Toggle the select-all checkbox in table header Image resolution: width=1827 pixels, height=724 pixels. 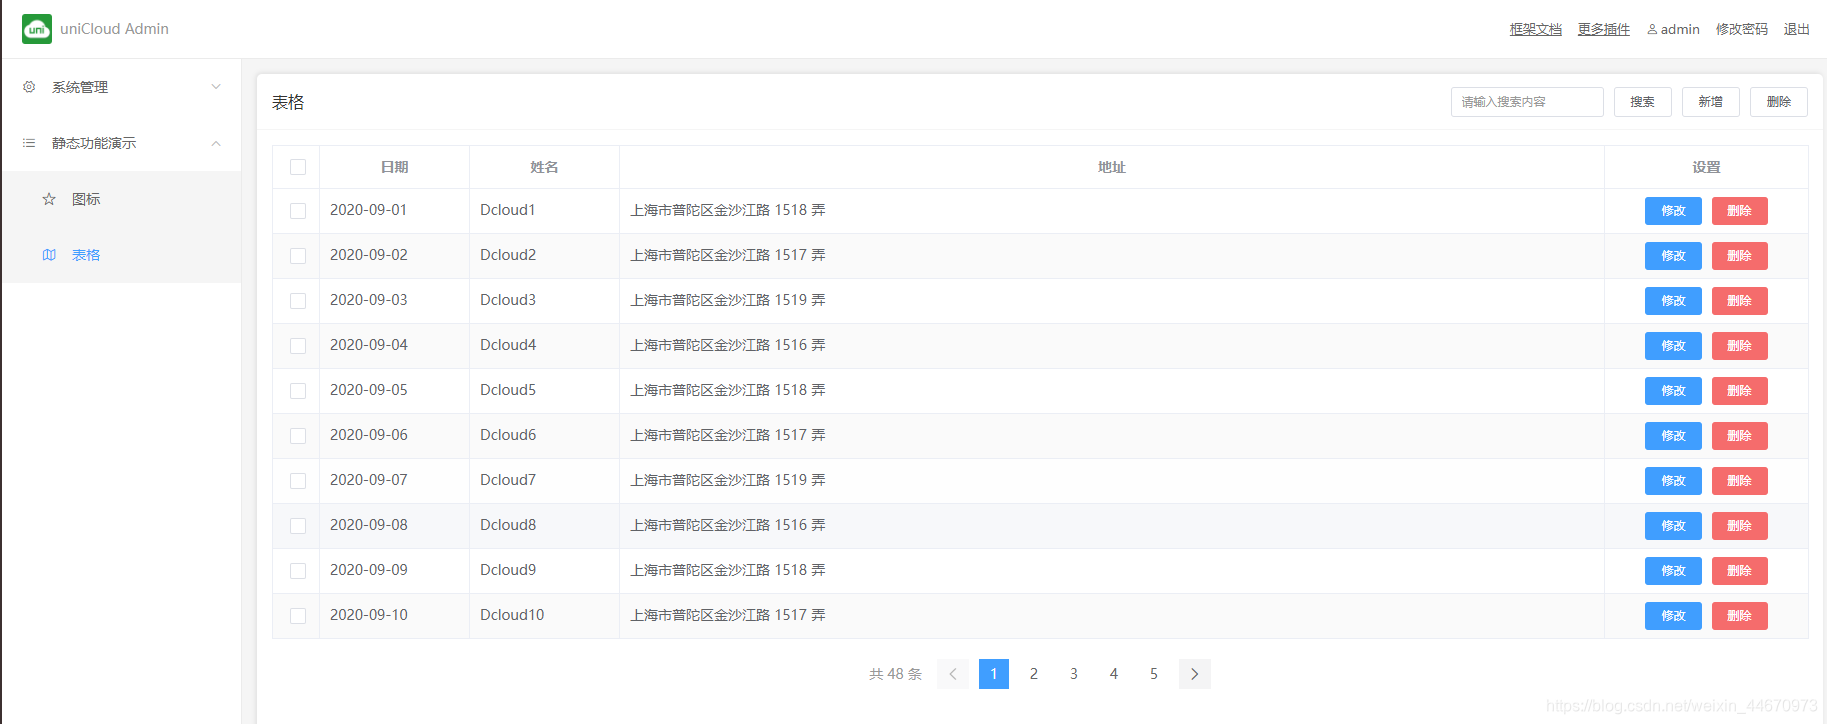point(298,167)
